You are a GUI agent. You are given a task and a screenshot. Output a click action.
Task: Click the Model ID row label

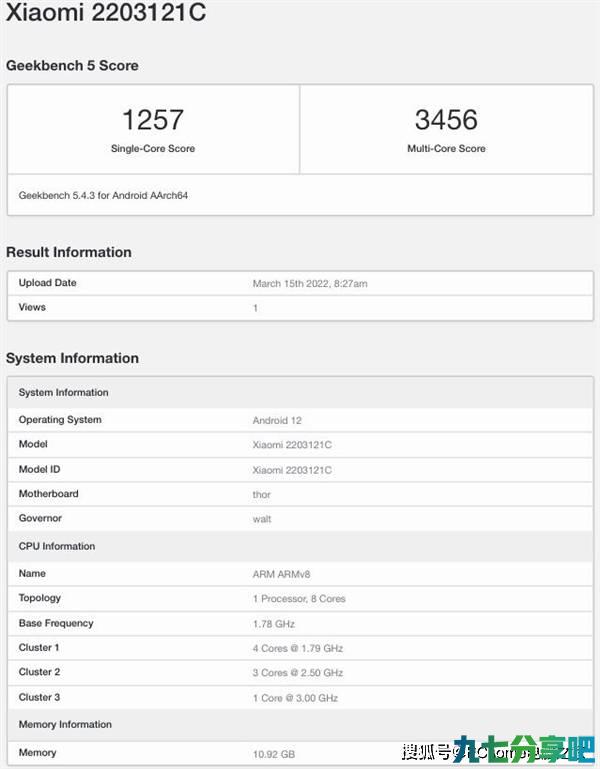tap(39, 469)
